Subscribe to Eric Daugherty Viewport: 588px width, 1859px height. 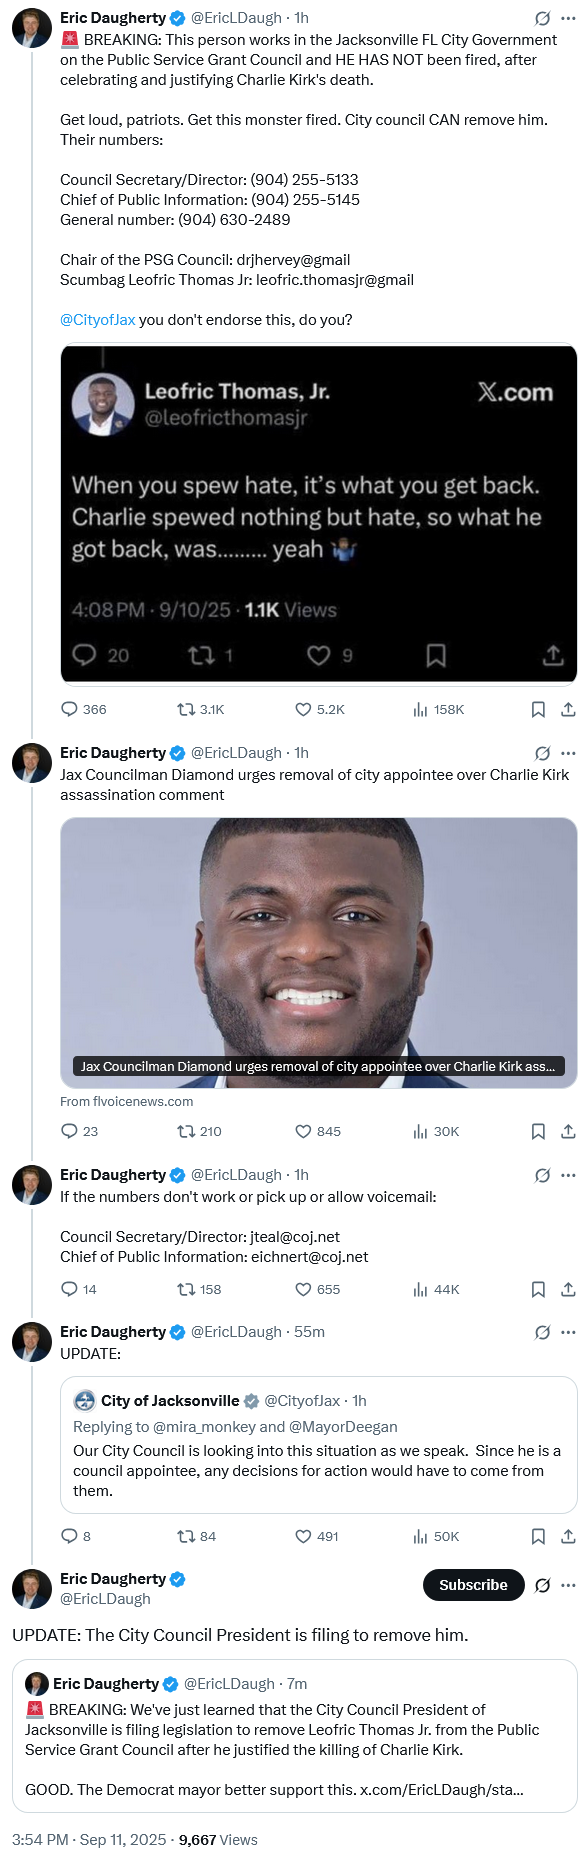(473, 1585)
